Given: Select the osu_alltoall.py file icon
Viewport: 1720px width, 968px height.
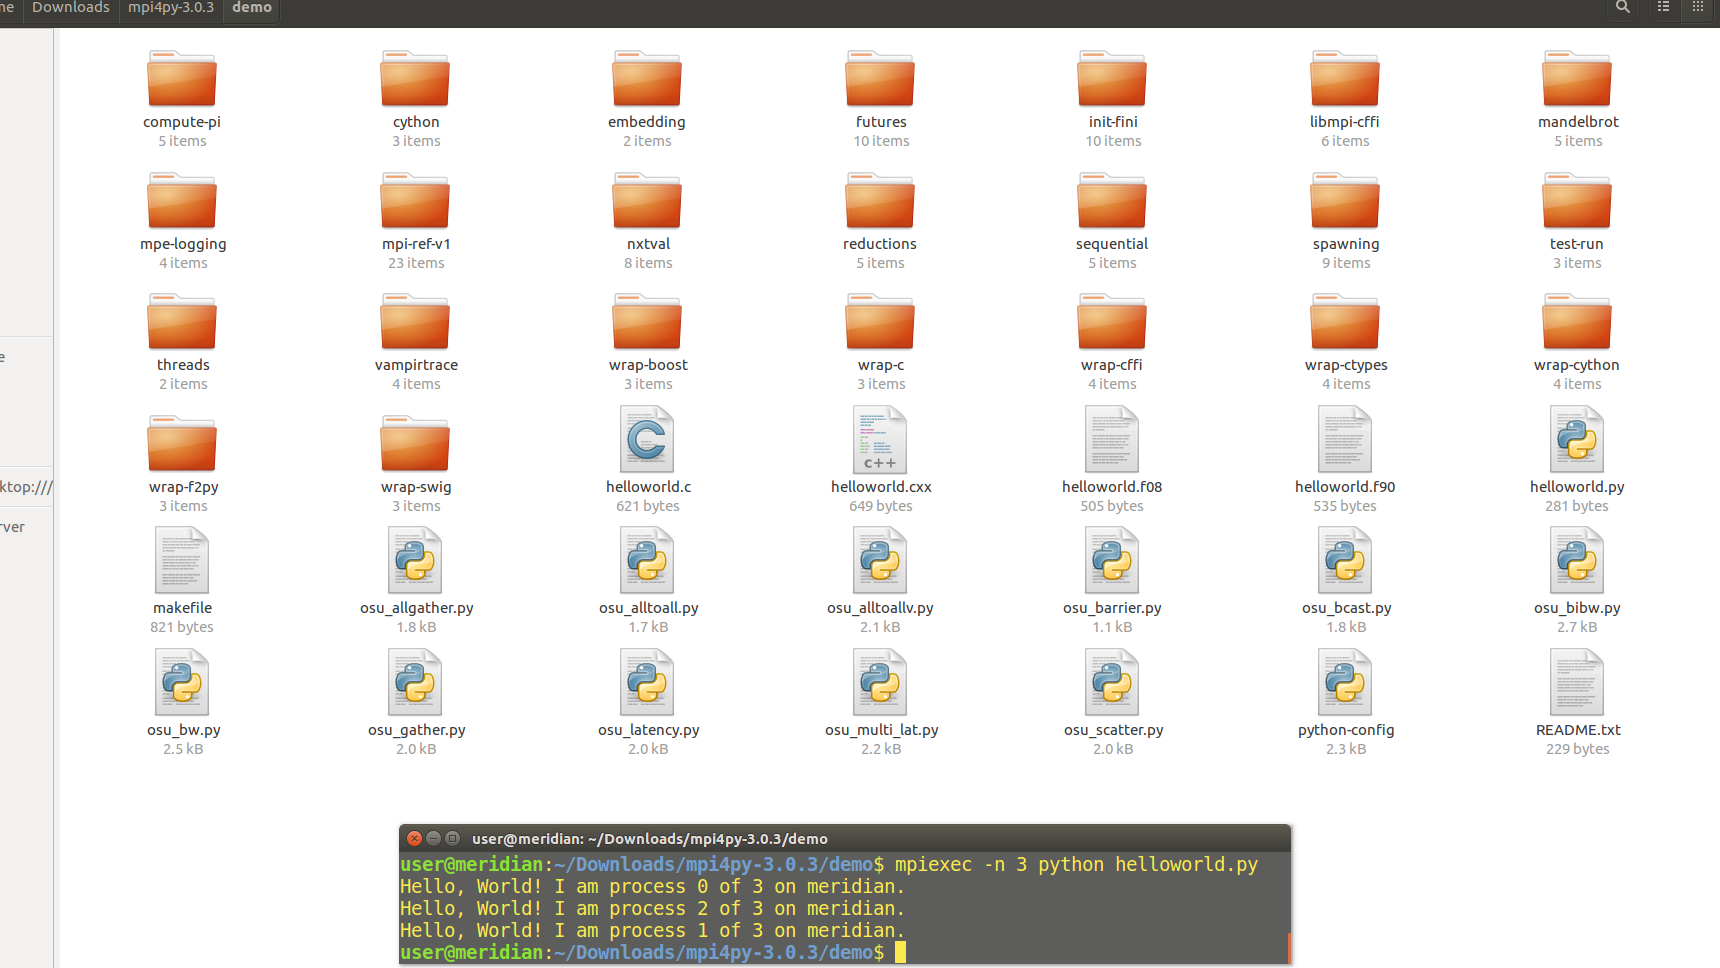Looking at the screenshot, I should coord(647,561).
